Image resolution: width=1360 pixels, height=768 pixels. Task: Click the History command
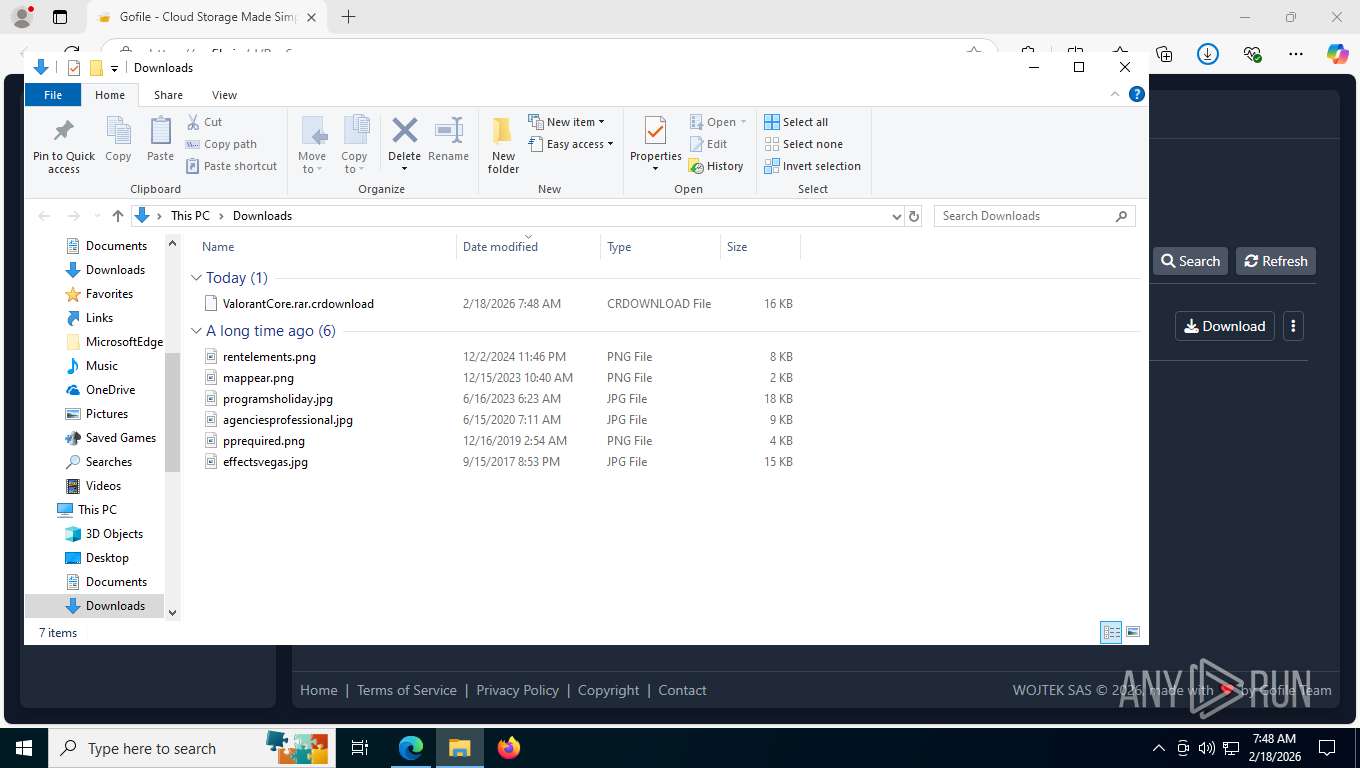click(x=716, y=166)
